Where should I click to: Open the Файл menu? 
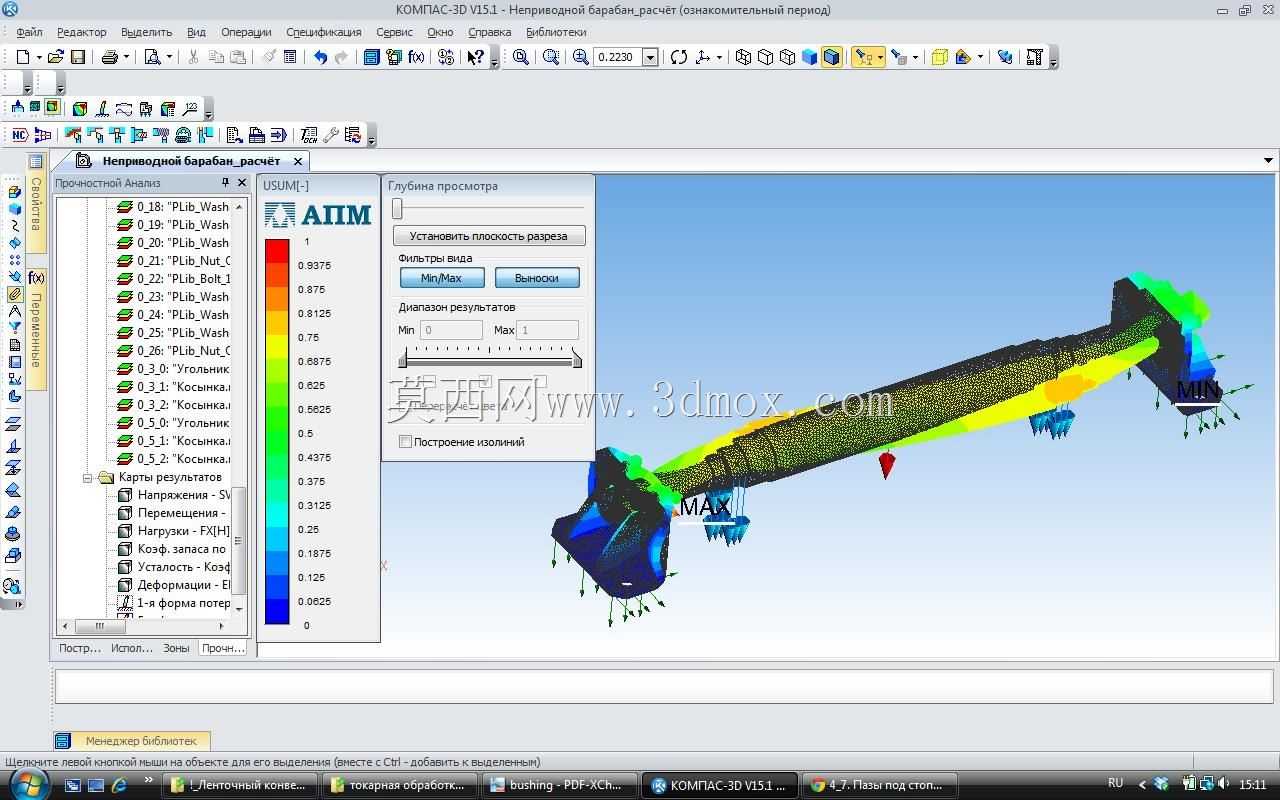(x=29, y=32)
